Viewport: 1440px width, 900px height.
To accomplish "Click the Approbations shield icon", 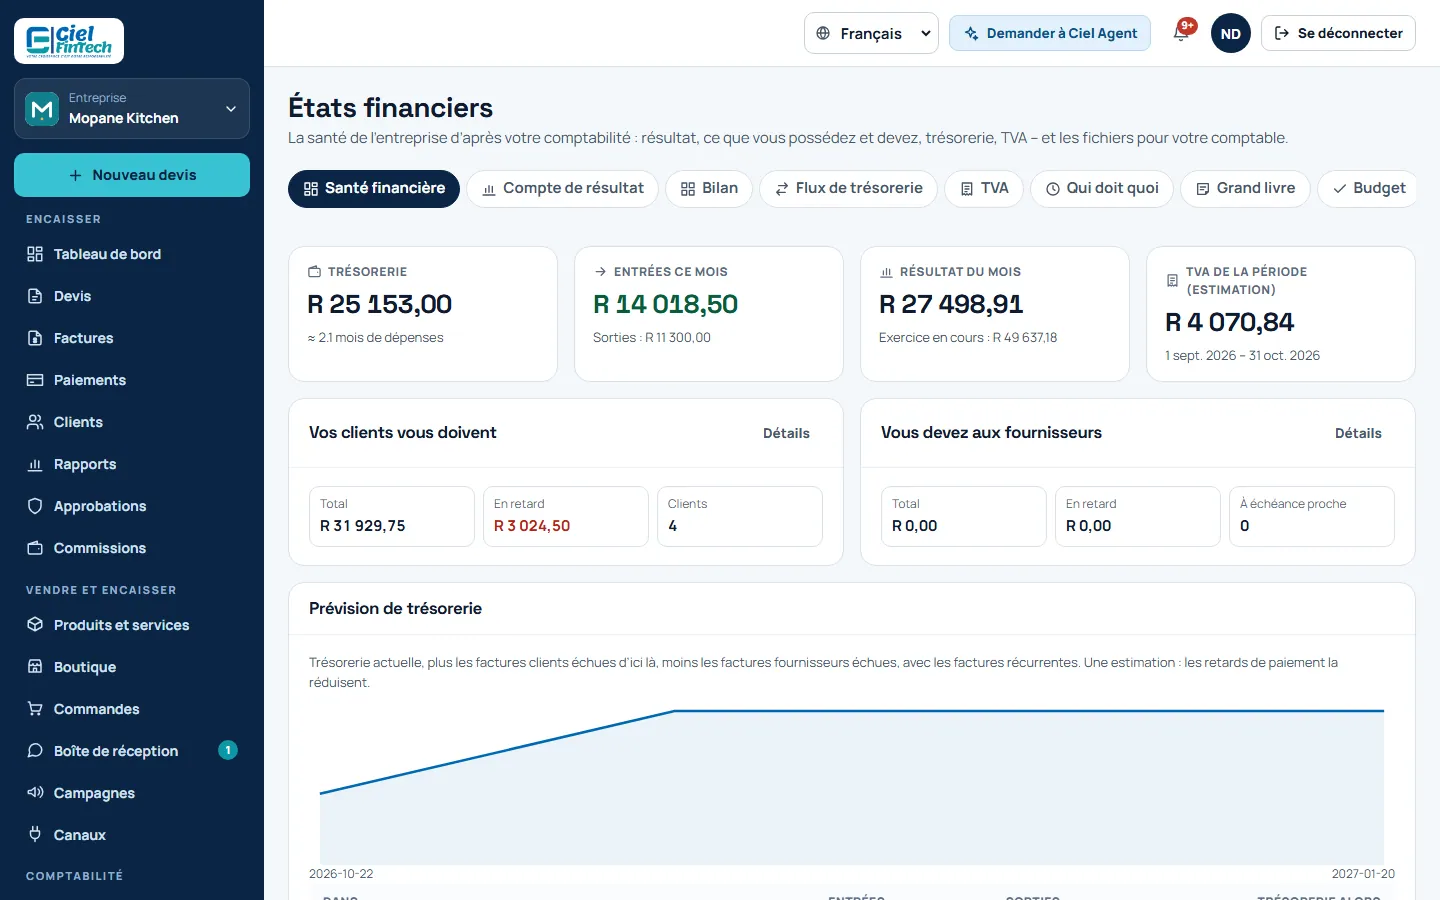I will [x=35, y=506].
